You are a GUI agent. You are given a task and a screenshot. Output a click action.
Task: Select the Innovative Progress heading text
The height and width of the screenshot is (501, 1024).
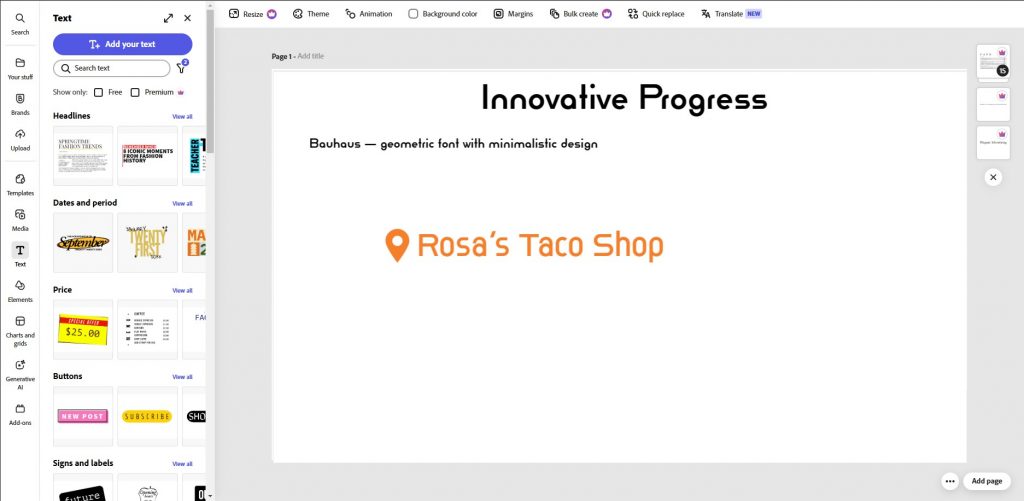[624, 99]
